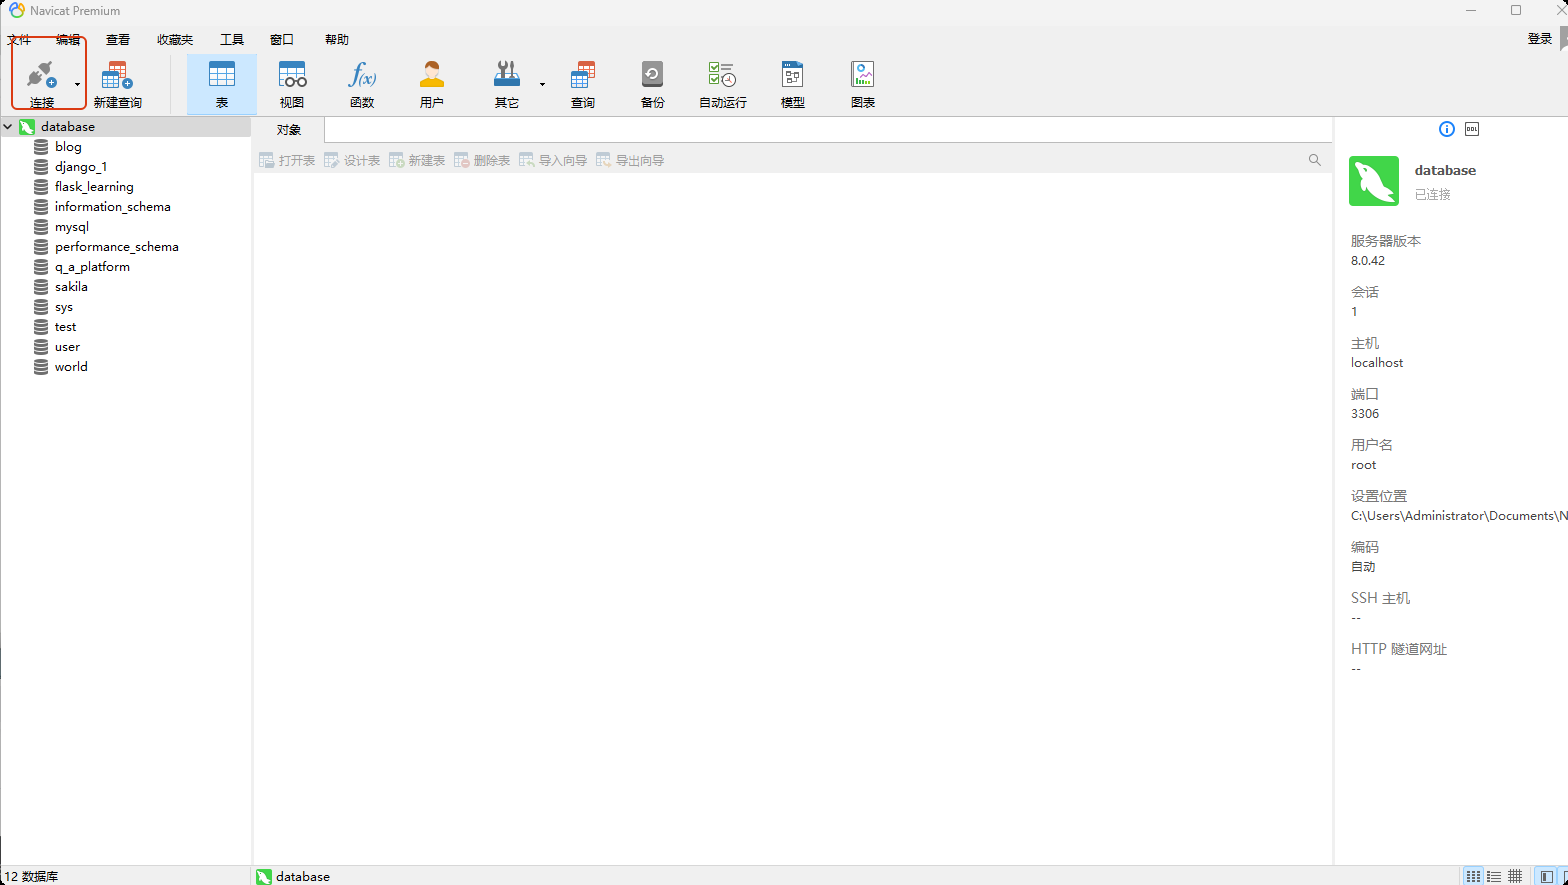Click the 备份 (Backup) toolbar icon
Screen dimensions: 1568x885
653,84
